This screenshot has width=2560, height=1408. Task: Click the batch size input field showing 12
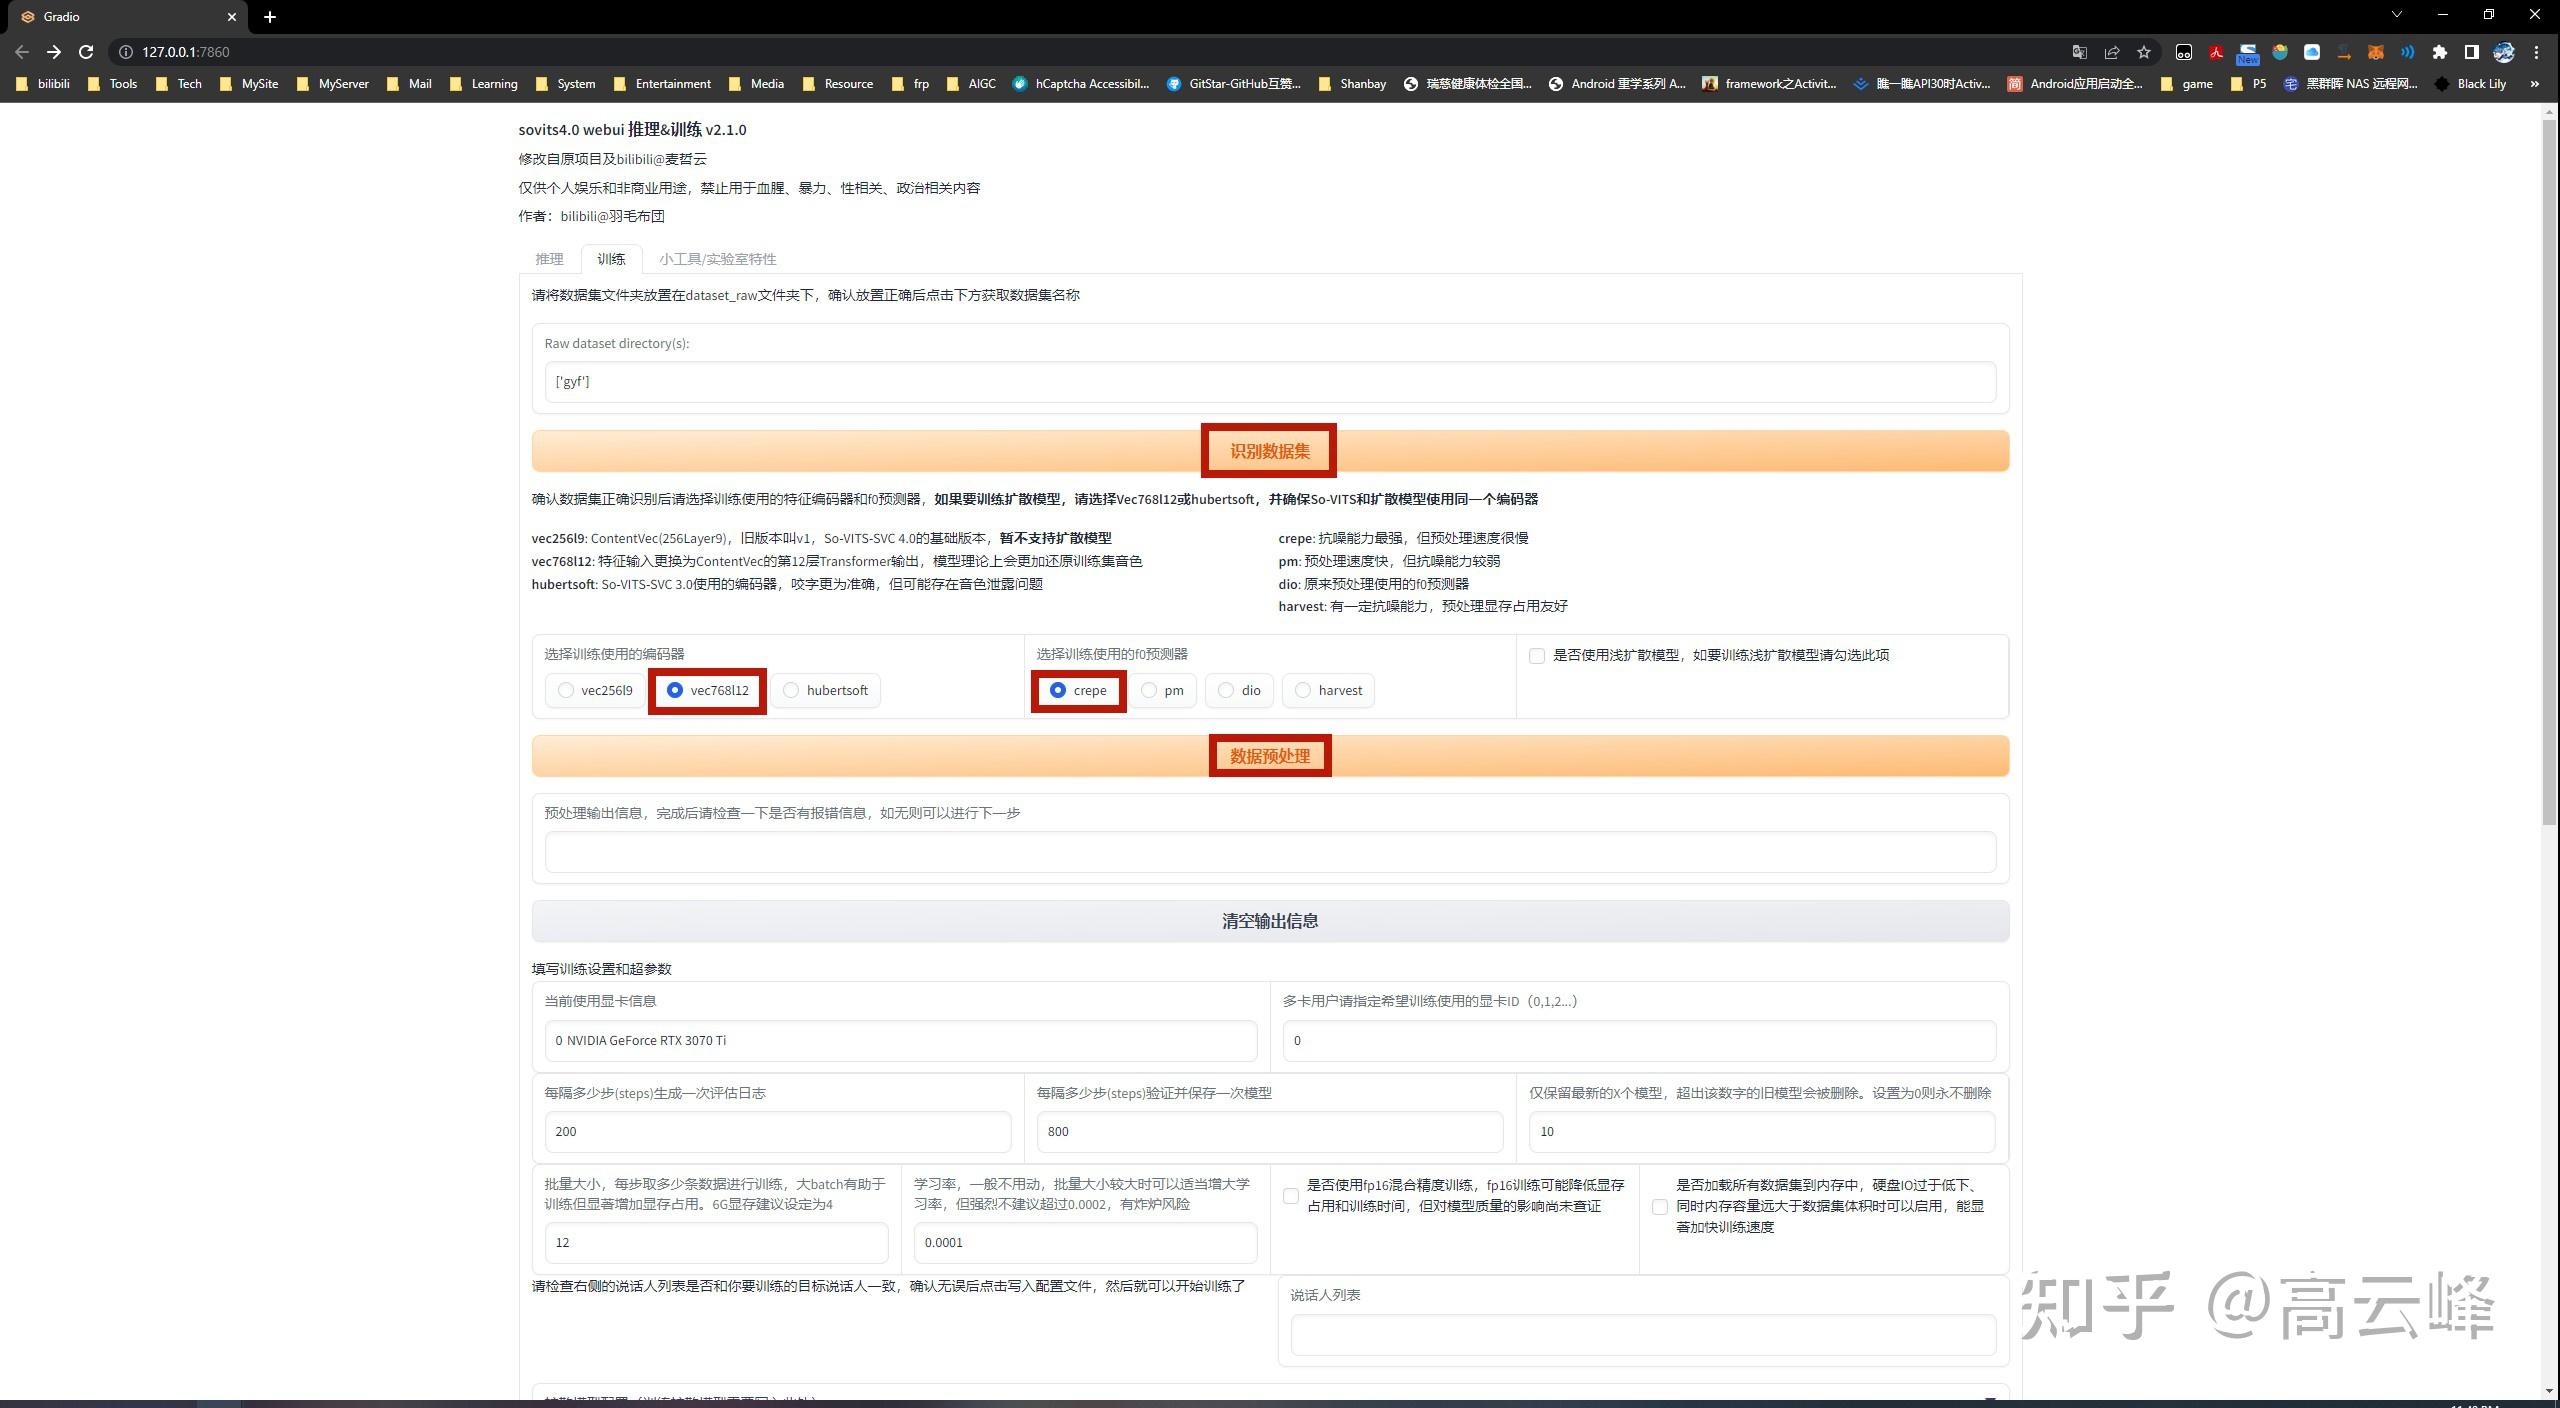716,1242
